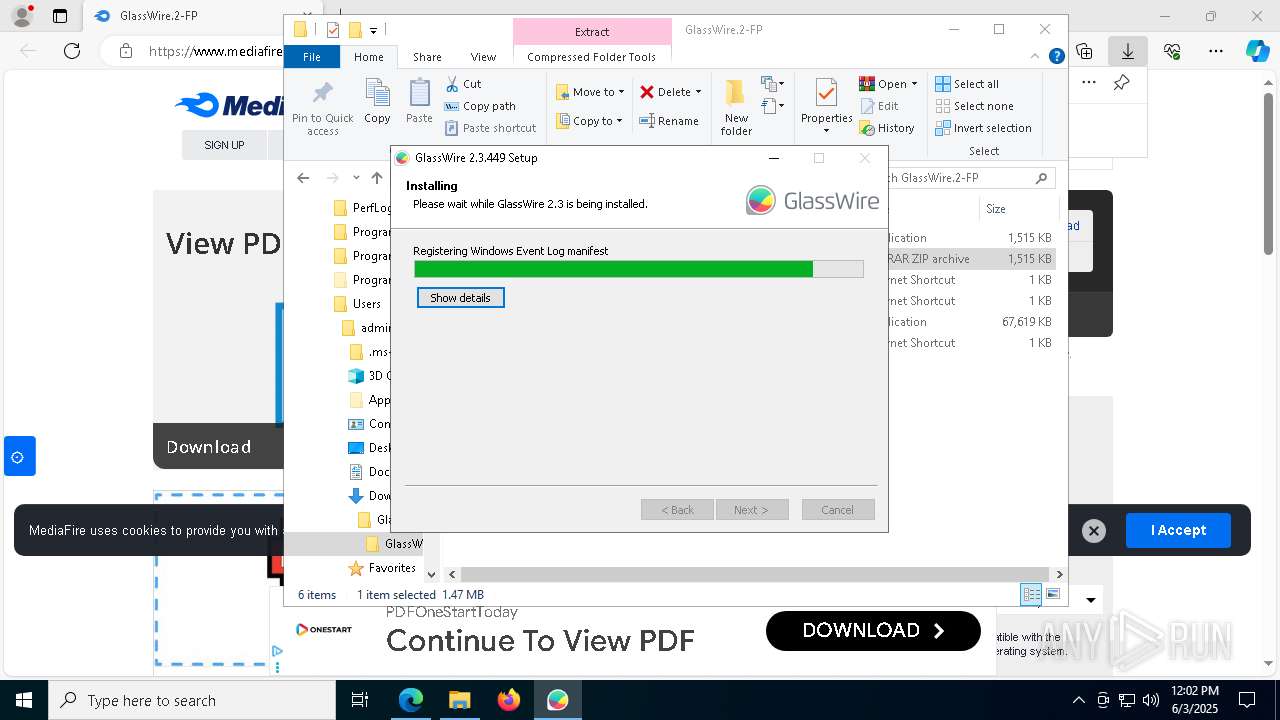Collapse the Explorer ribbon with chevron
The width and height of the screenshot is (1280, 720).
point(1037,56)
